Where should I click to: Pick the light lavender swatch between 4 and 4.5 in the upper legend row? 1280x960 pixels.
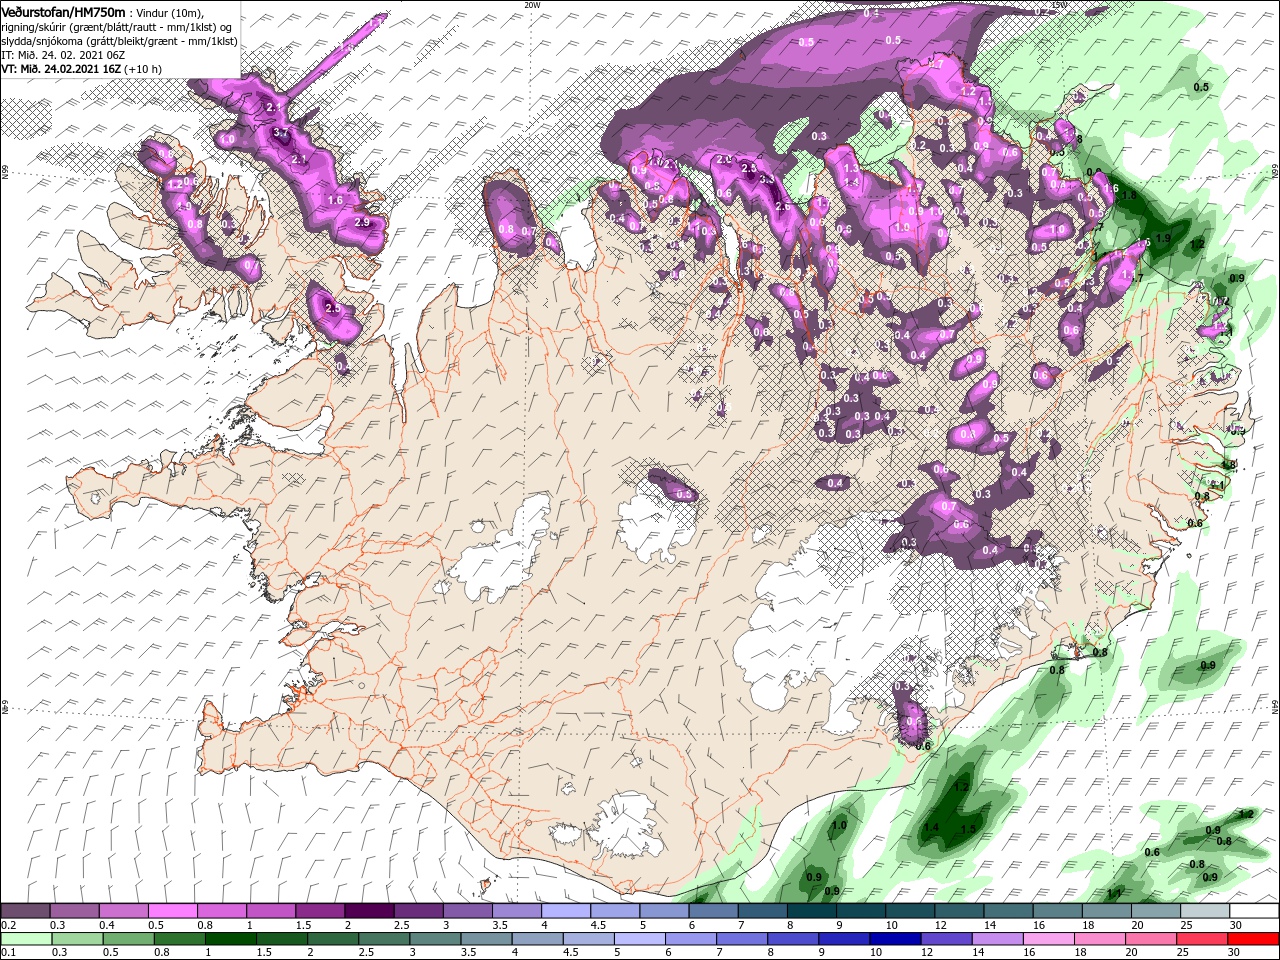pos(565,911)
